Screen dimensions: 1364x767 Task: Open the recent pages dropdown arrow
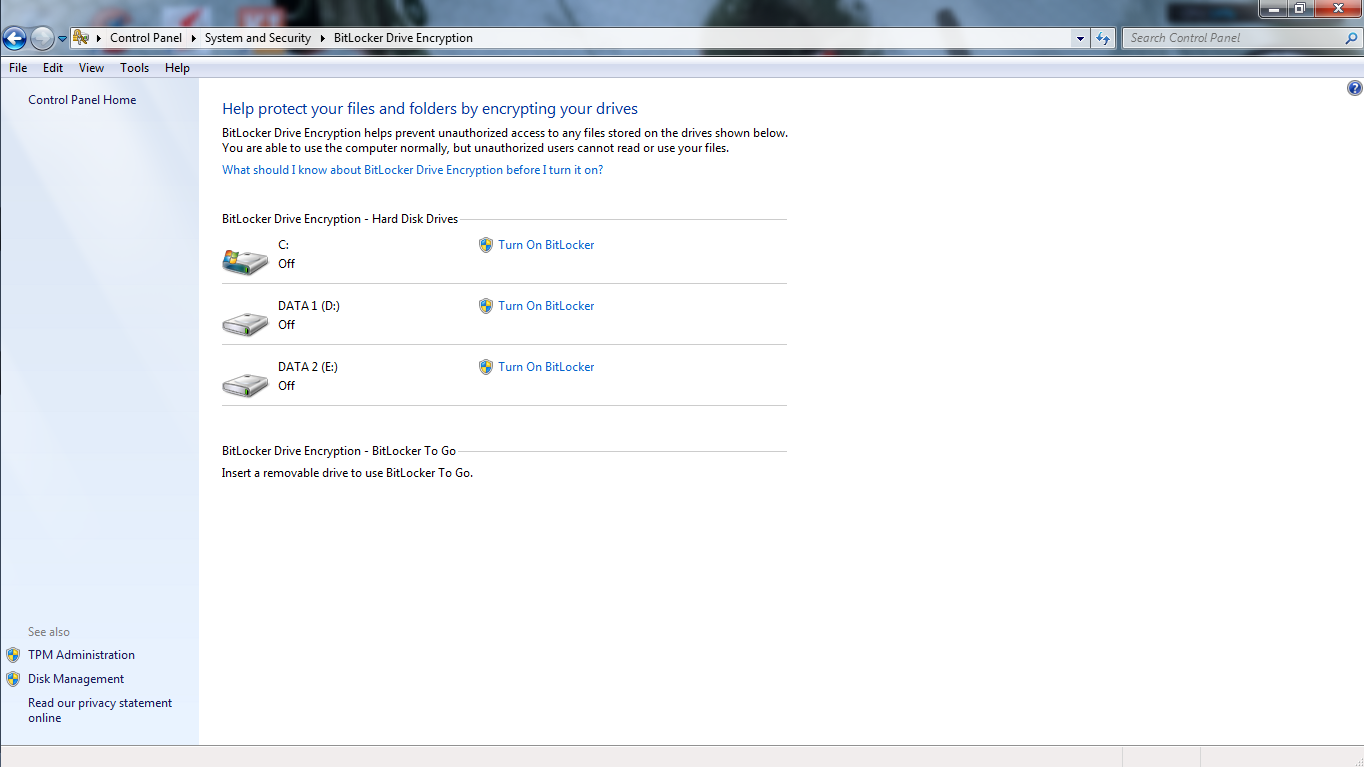(62, 39)
